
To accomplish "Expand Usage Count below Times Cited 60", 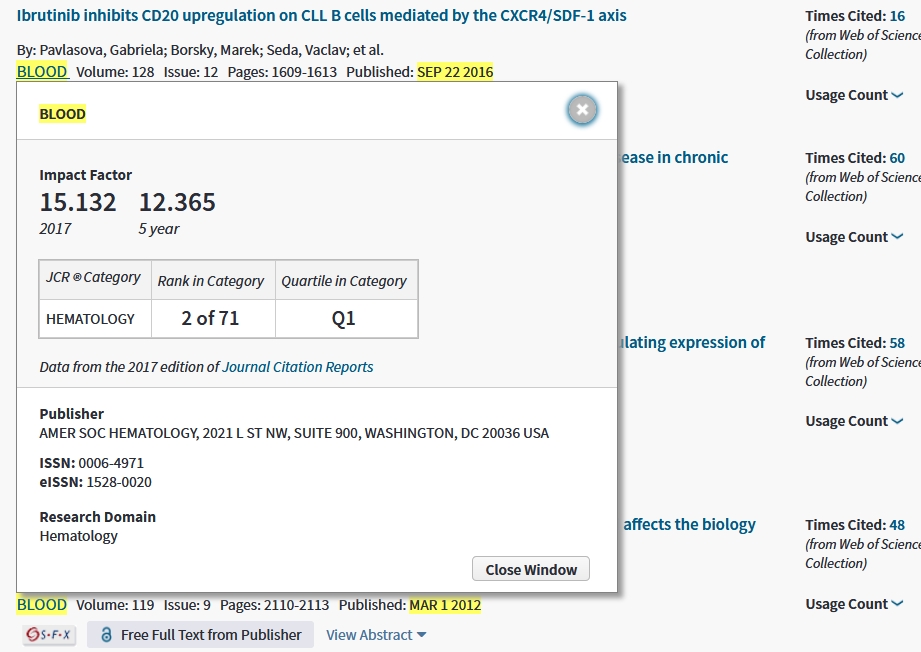I will pos(854,237).
